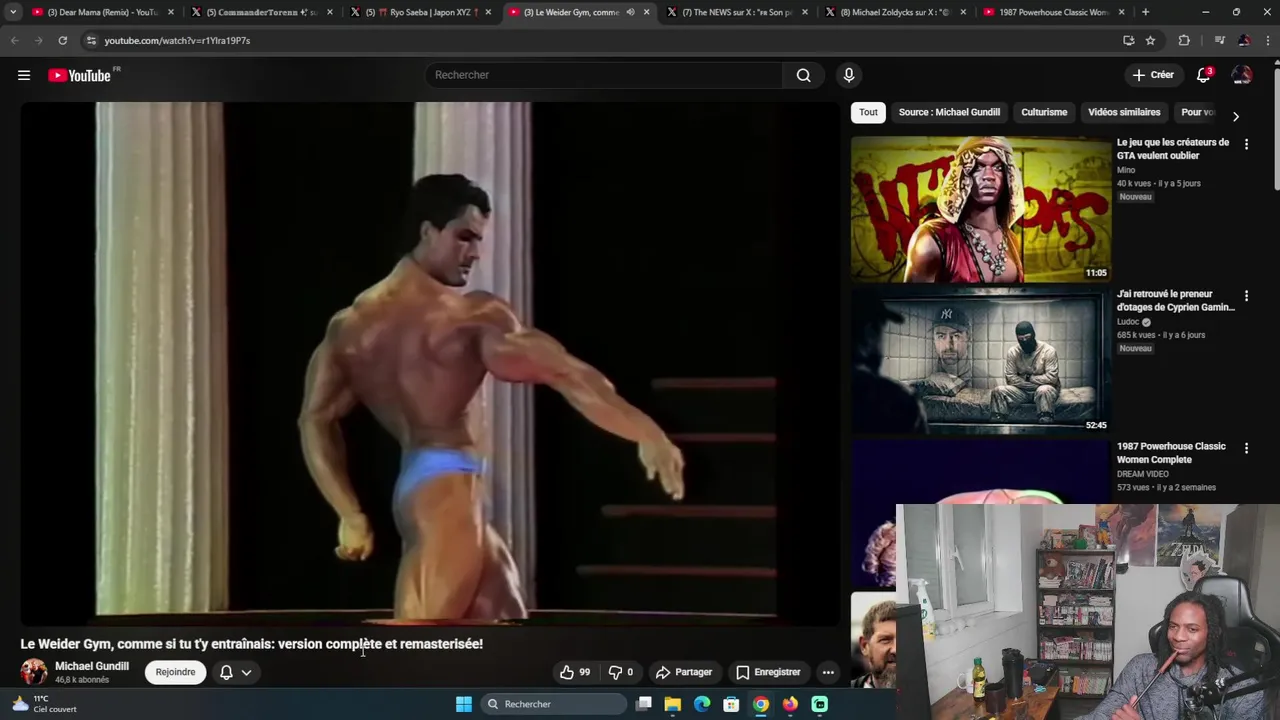The height and width of the screenshot is (720, 1280).
Task: Switch to the Ryo Saeba X tab
Action: [x=420, y=12]
